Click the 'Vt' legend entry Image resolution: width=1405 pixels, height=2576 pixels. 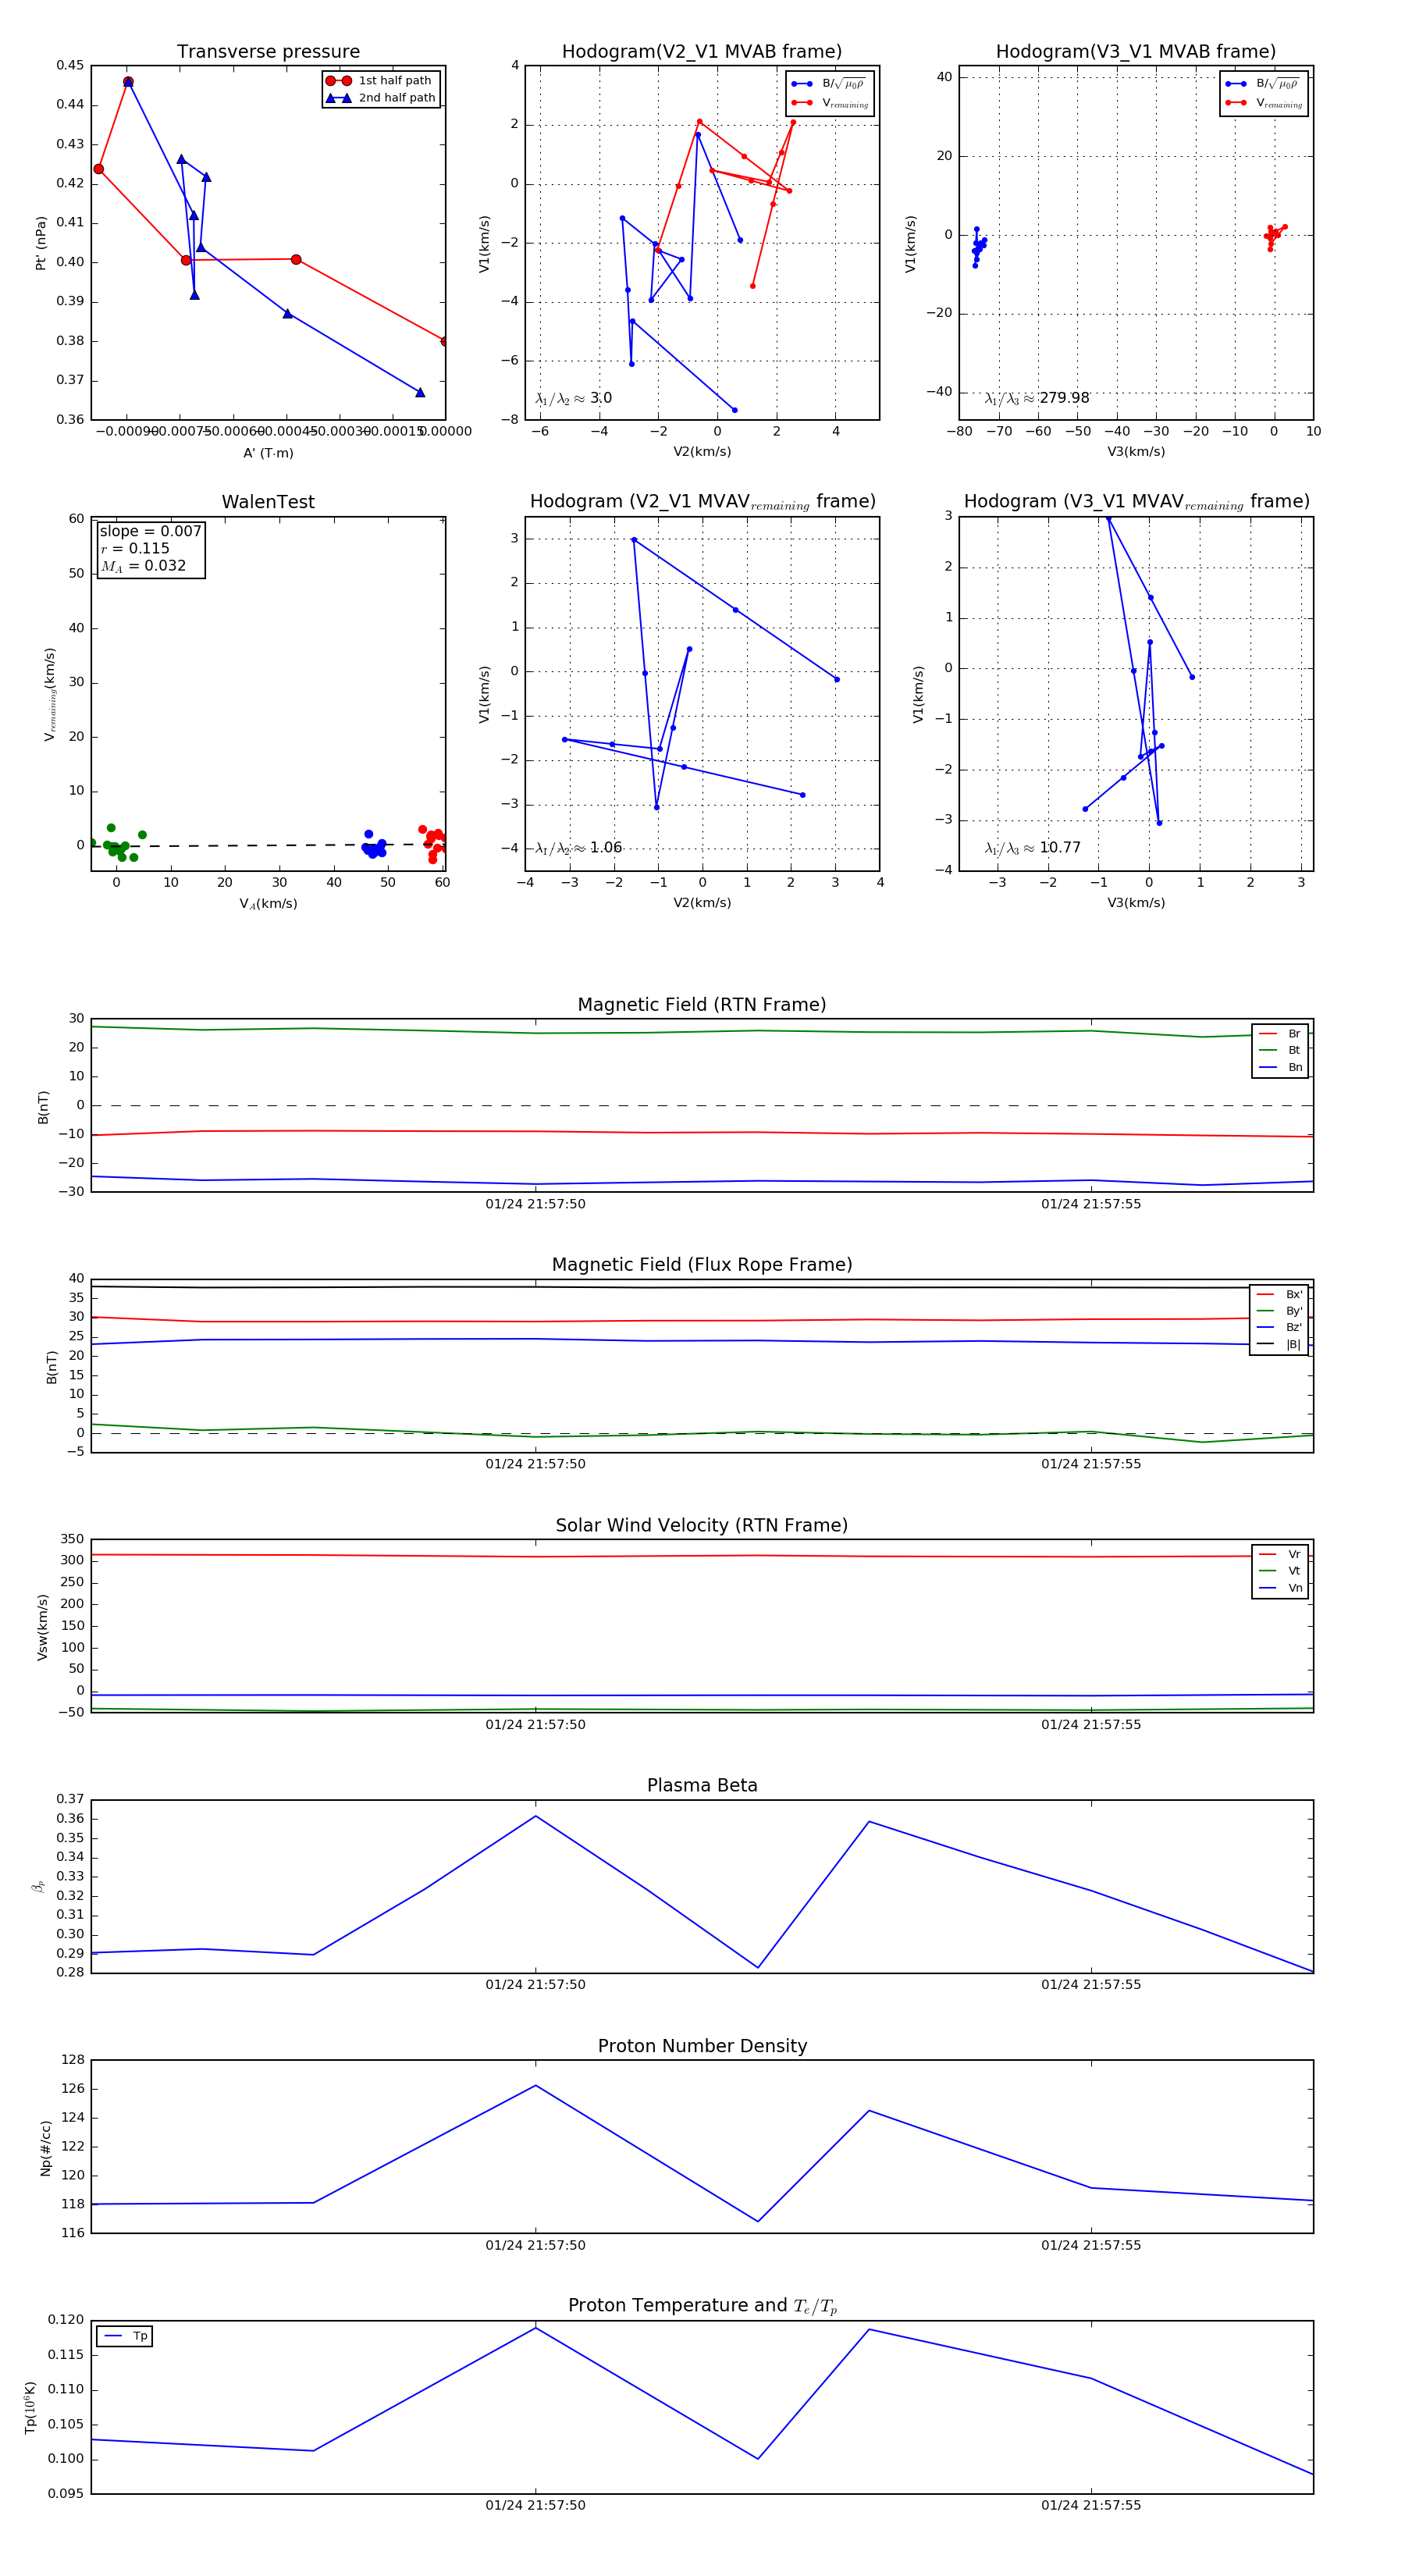[1280, 1571]
